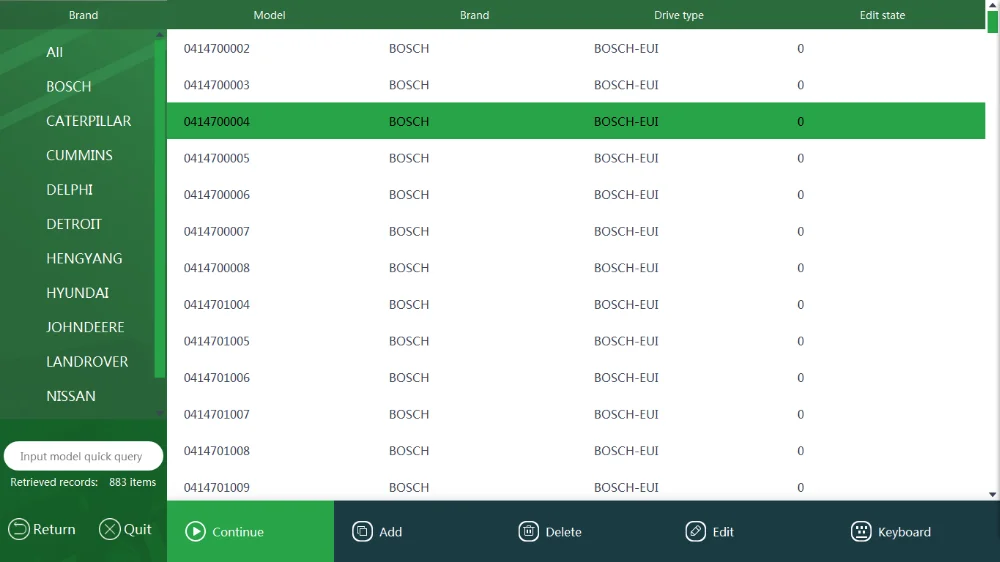This screenshot has width=1000, height=562.
Task: Select model row 0414701005
Action: 576,341
